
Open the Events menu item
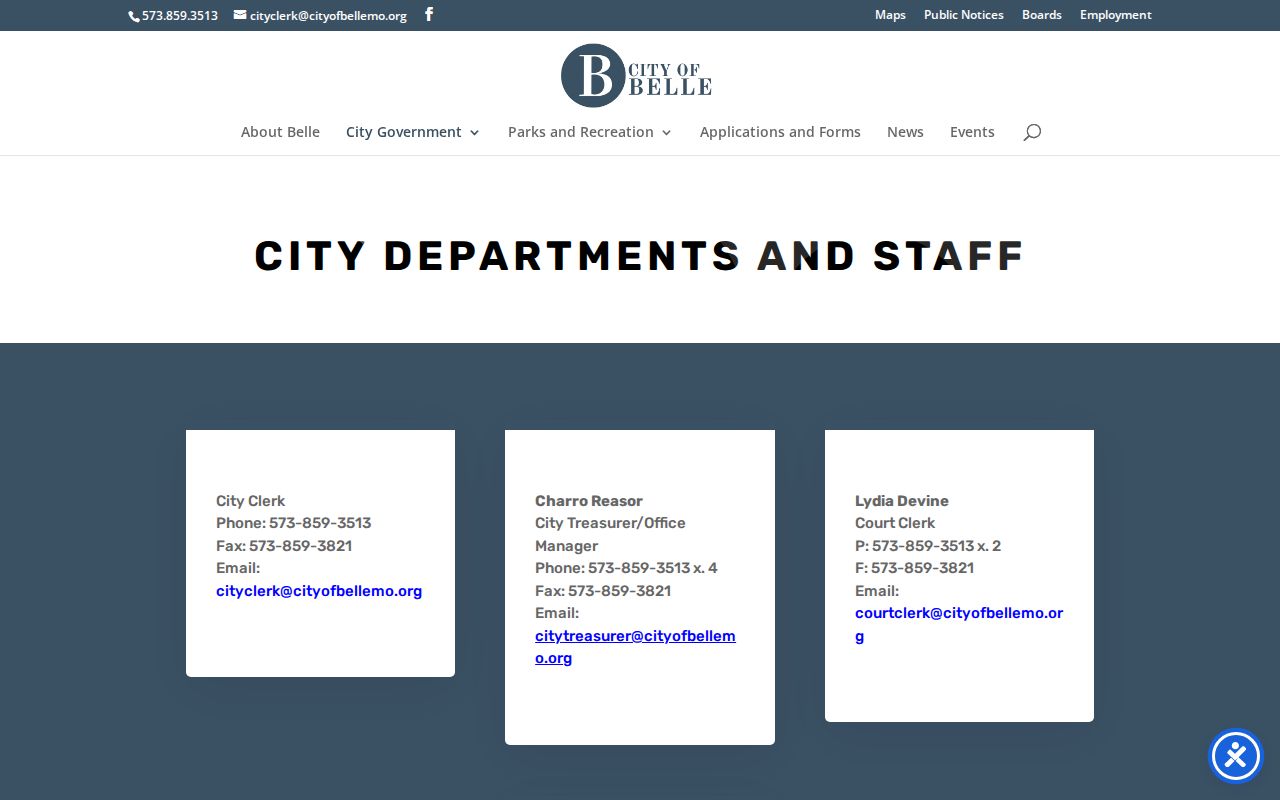point(972,132)
